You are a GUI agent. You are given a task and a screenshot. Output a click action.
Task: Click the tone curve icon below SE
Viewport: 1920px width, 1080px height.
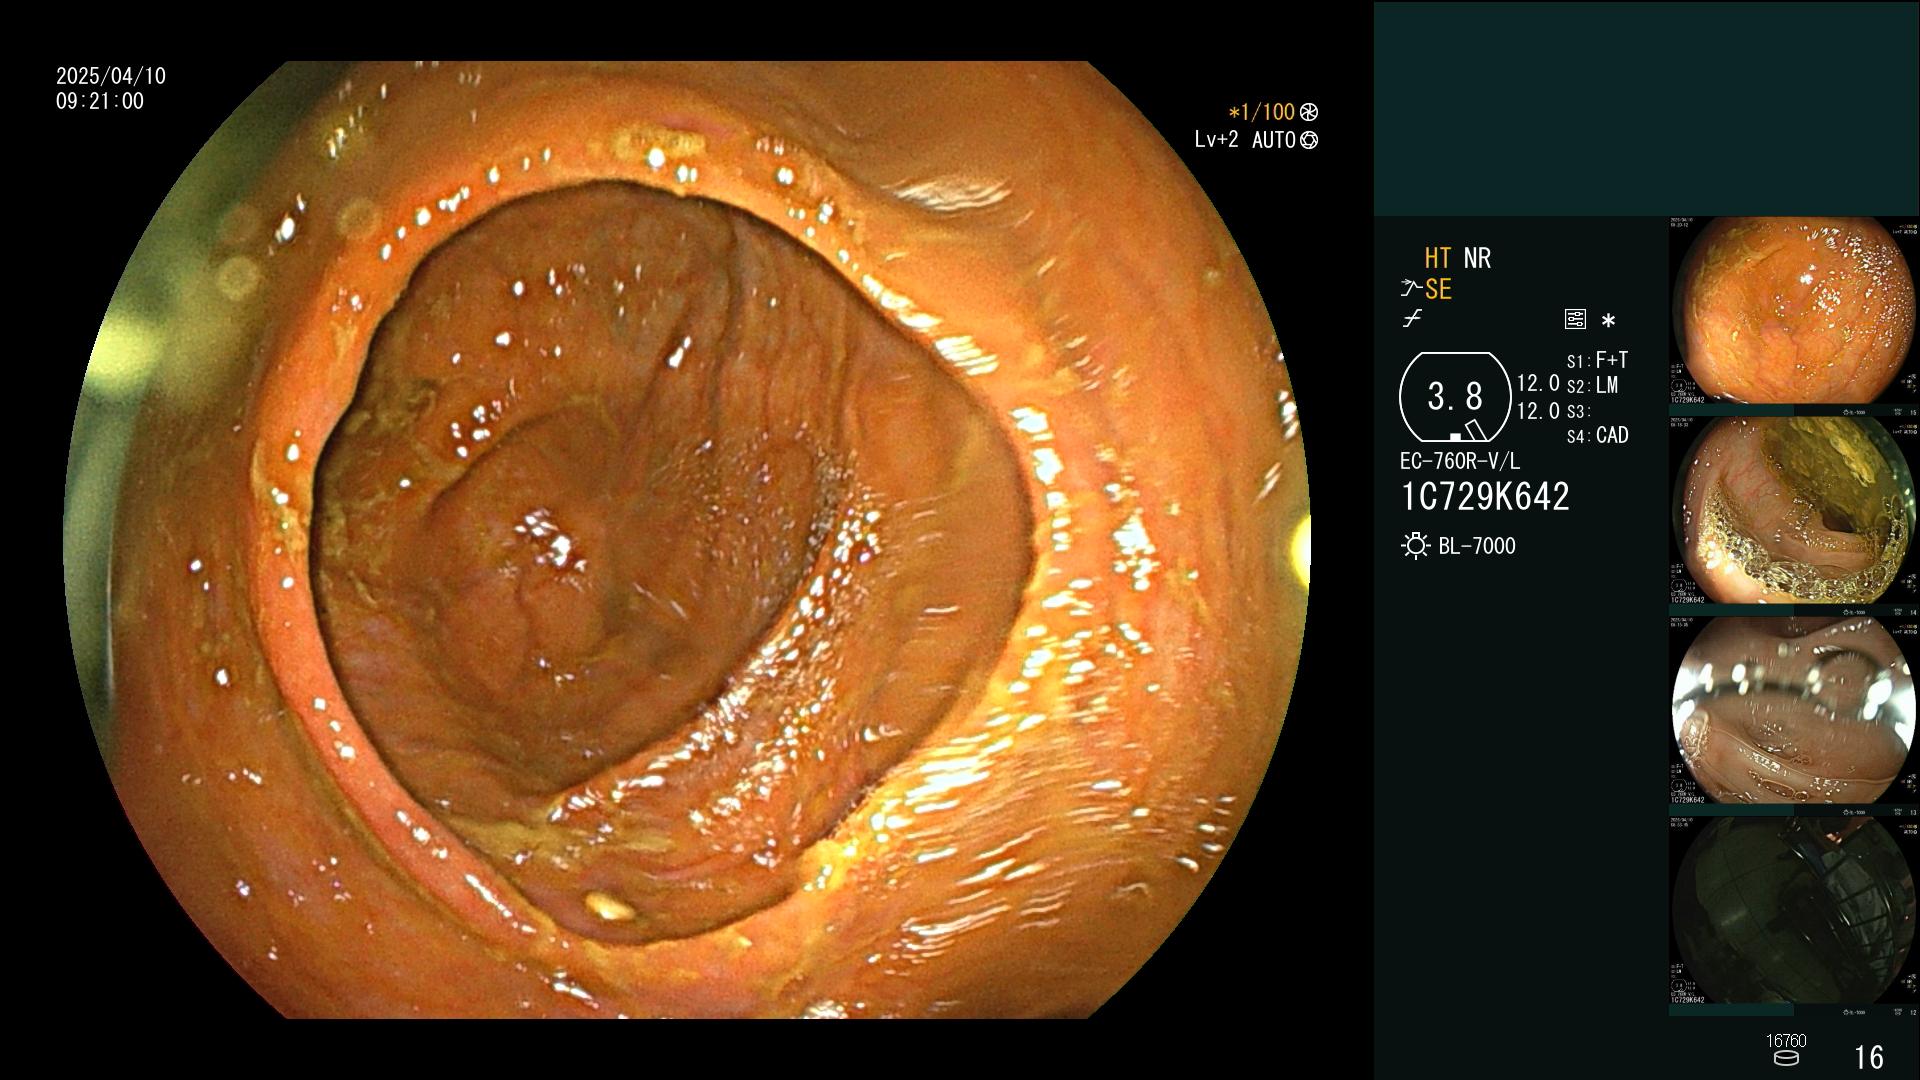point(1412,319)
